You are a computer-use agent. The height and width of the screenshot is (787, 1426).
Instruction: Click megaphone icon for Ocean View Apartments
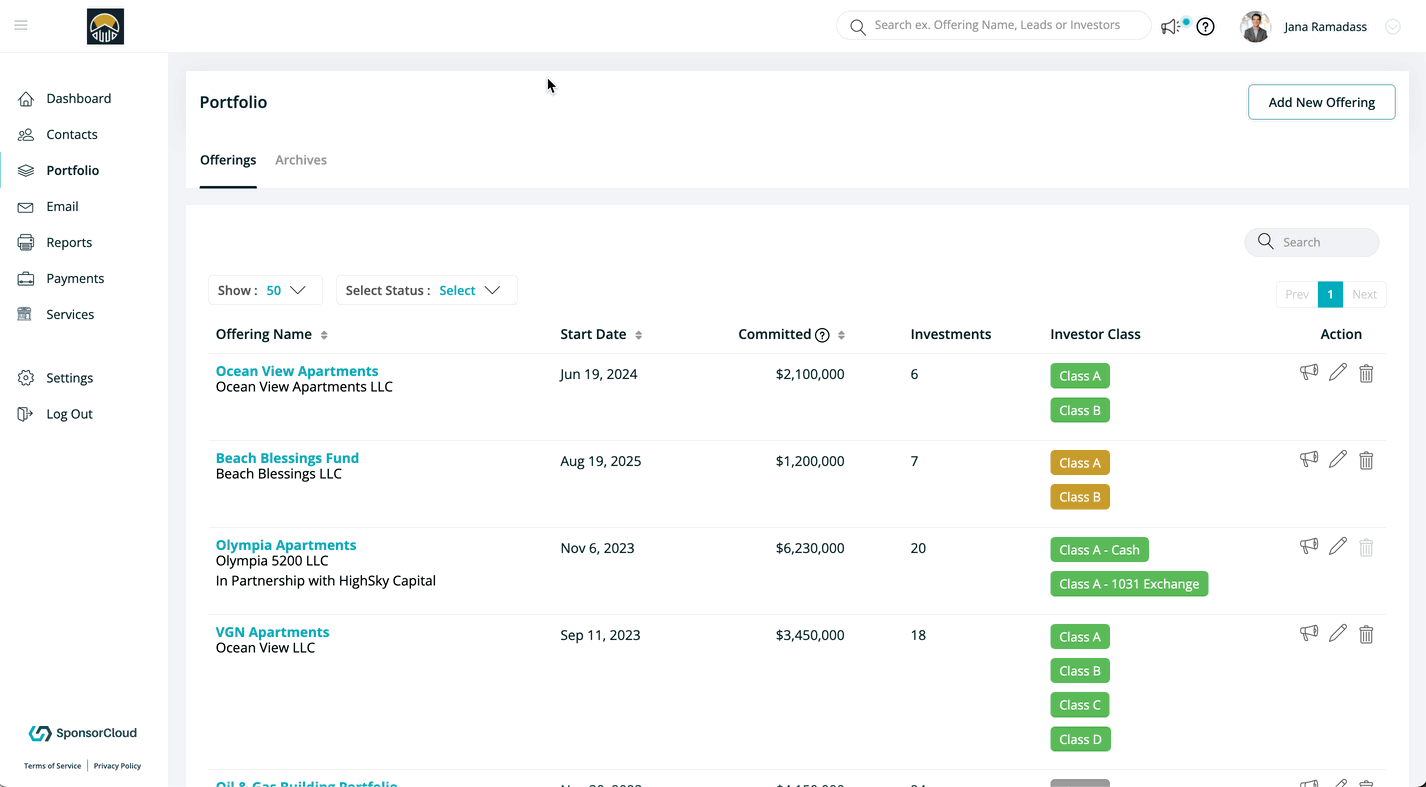tap(1308, 373)
